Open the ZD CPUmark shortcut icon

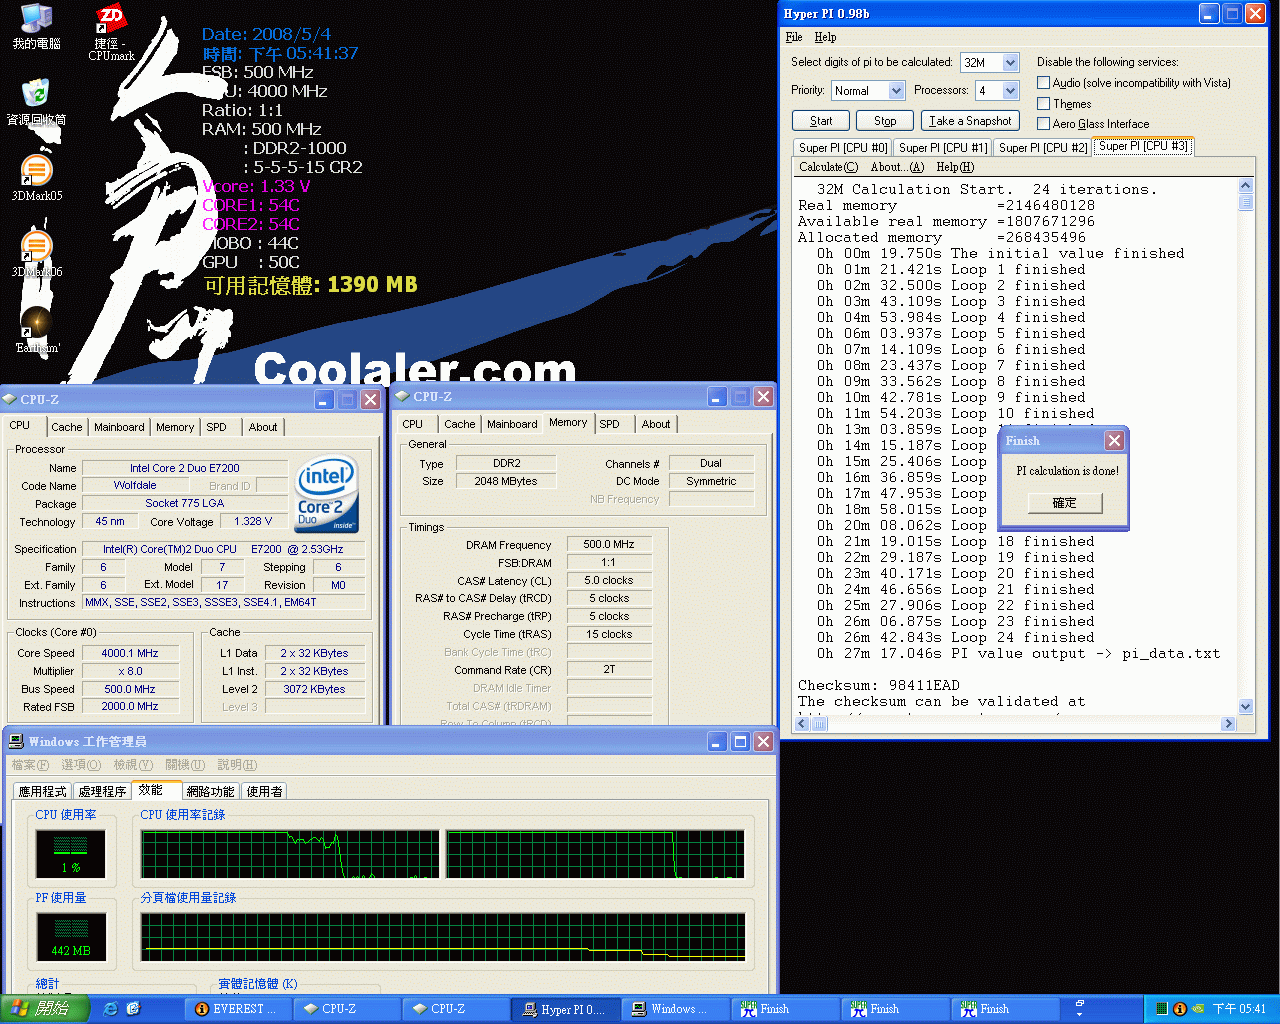pyautogui.click(x=111, y=32)
